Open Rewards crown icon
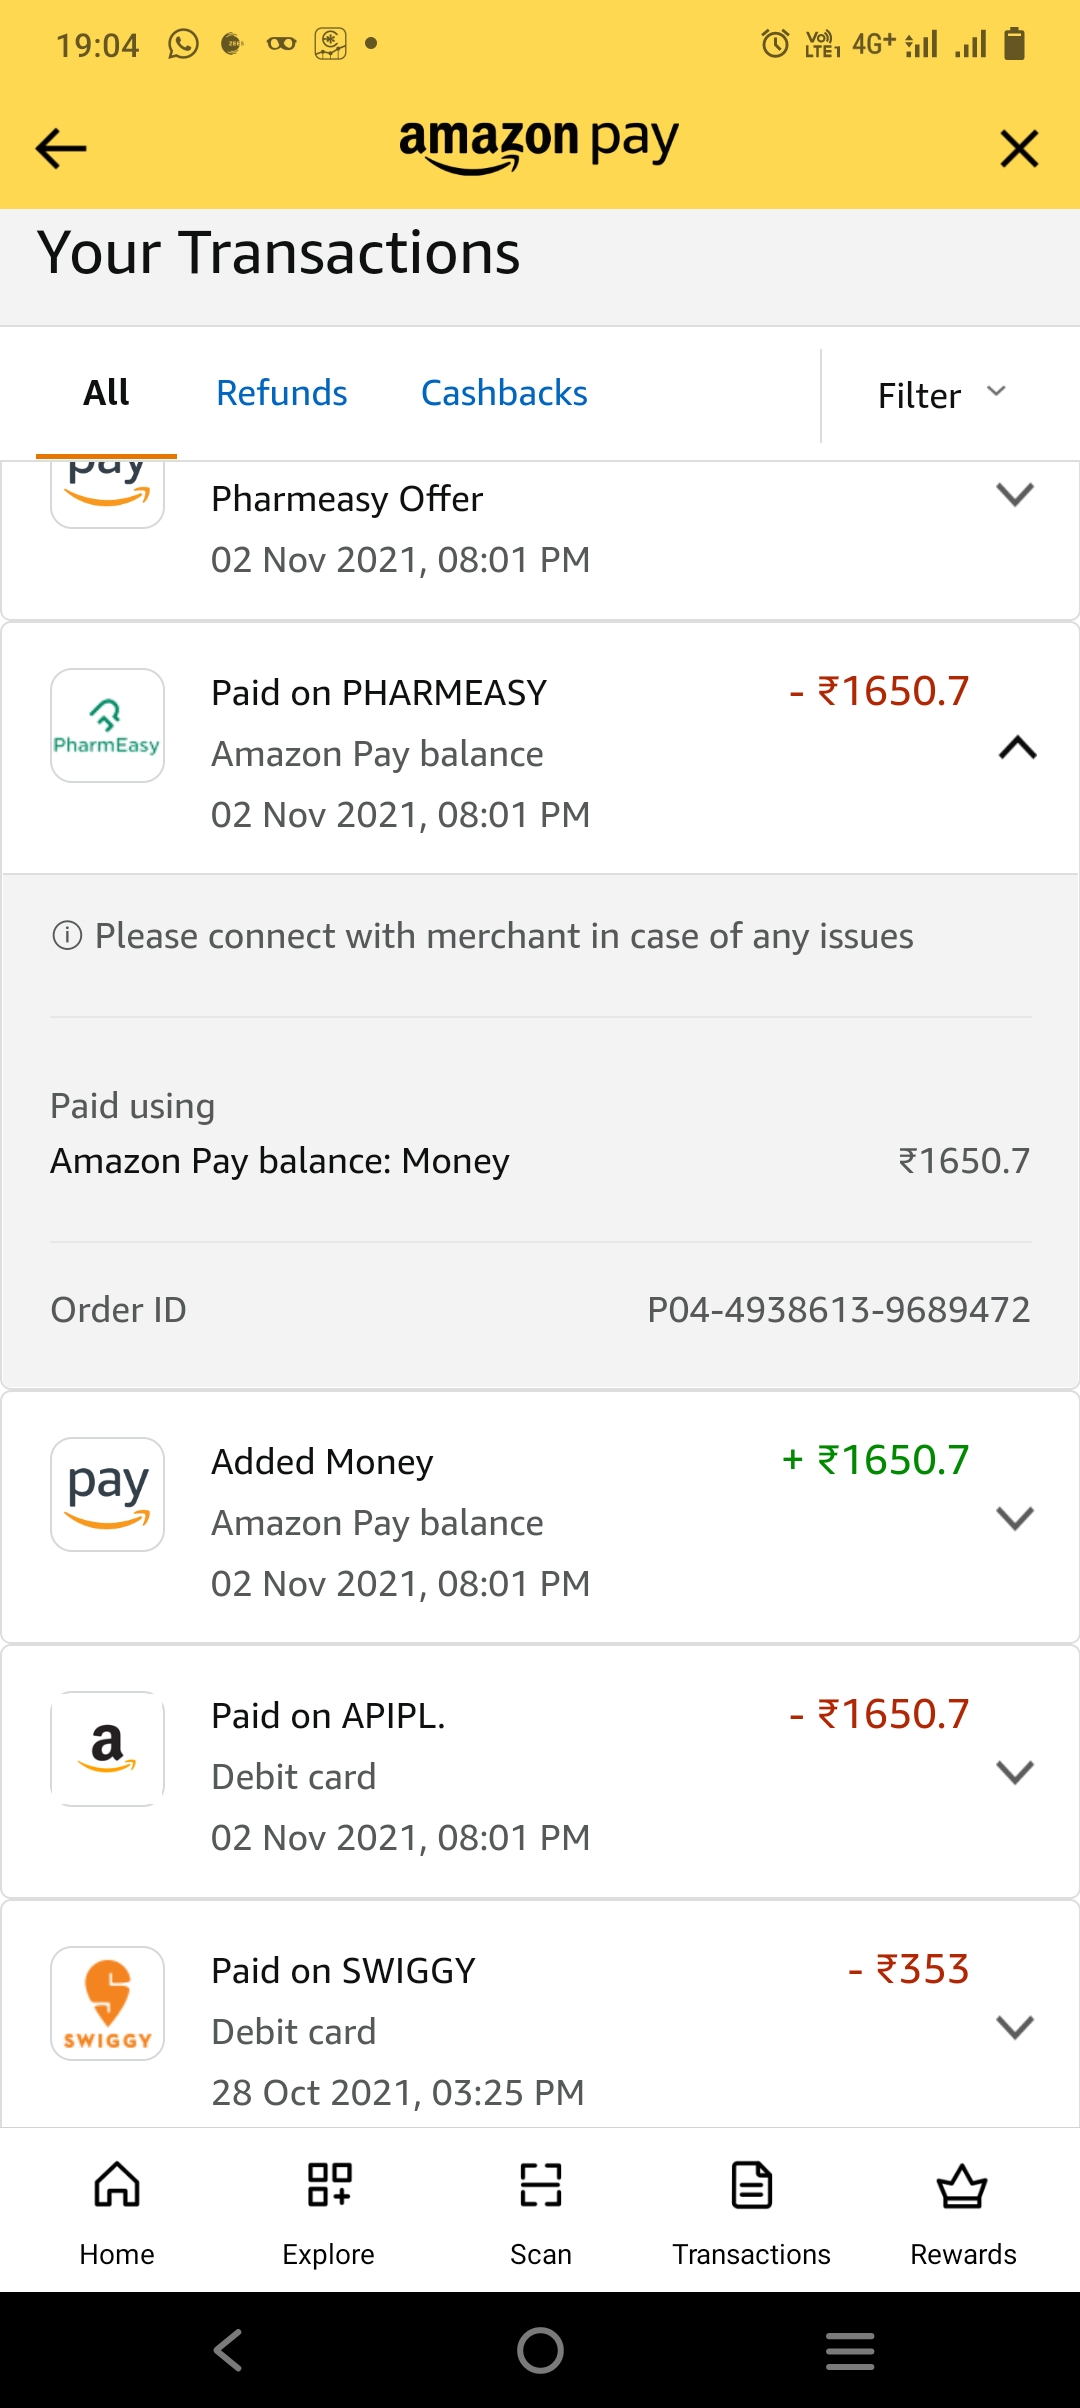Image resolution: width=1080 pixels, height=2408 pixels. click(x=962, y=2185)
